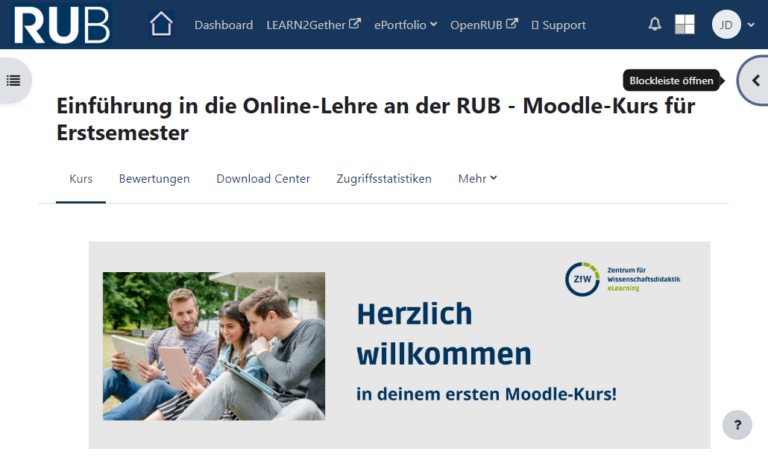
Task: Select the Kurs tab
Action: [x=81, y=179]
